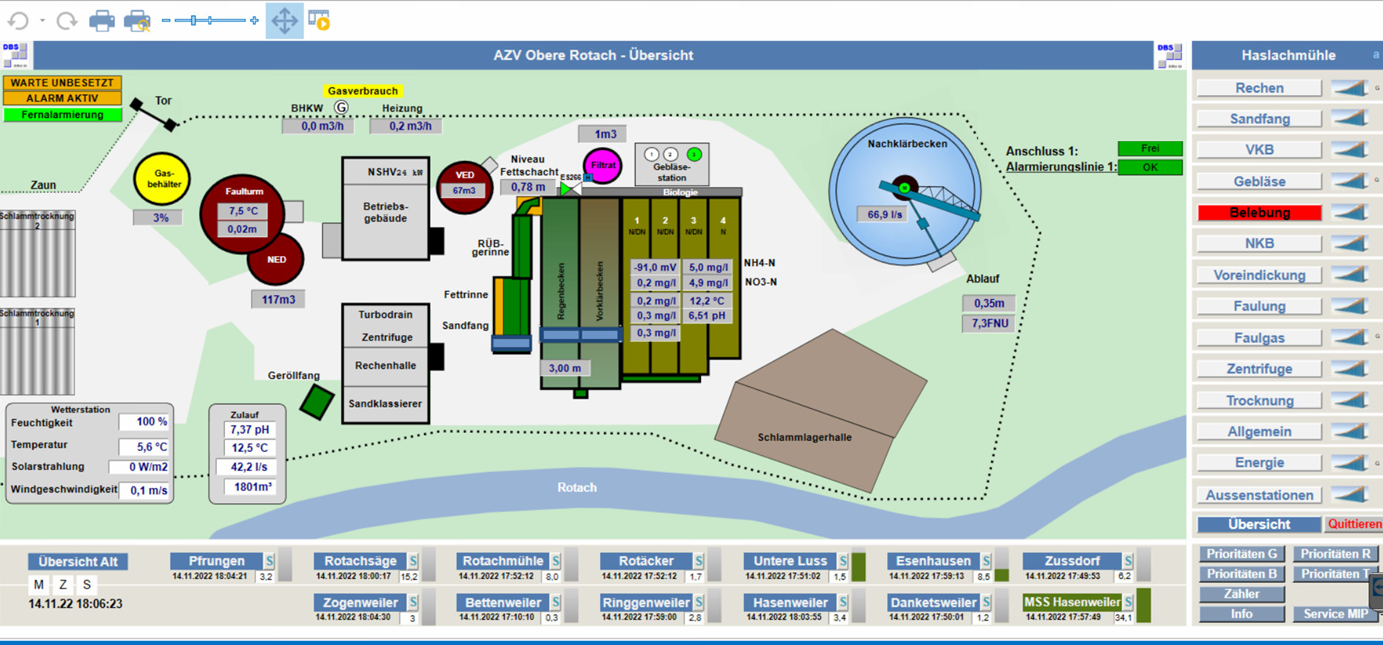Activate the pan/move arrows tool
Viewport: 1383px width, 645px height.
tap(284, 20)
